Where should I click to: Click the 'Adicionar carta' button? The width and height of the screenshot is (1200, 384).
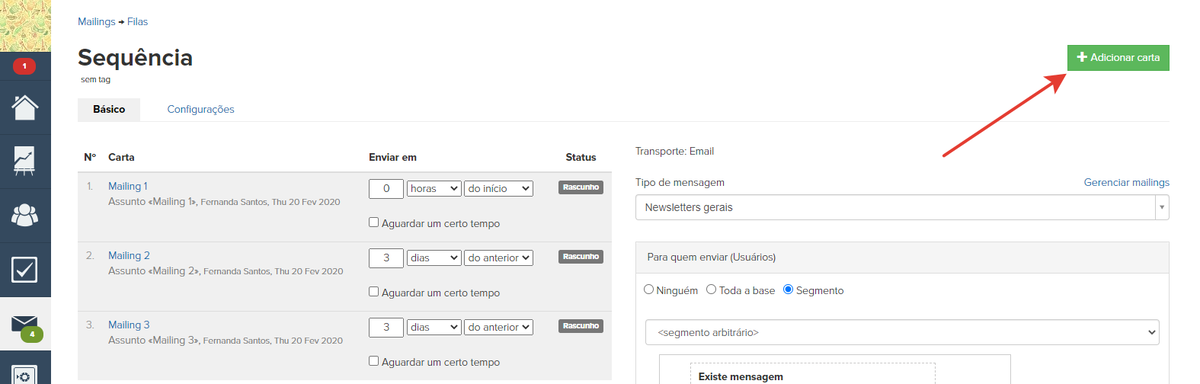(x=1118, y=58)
